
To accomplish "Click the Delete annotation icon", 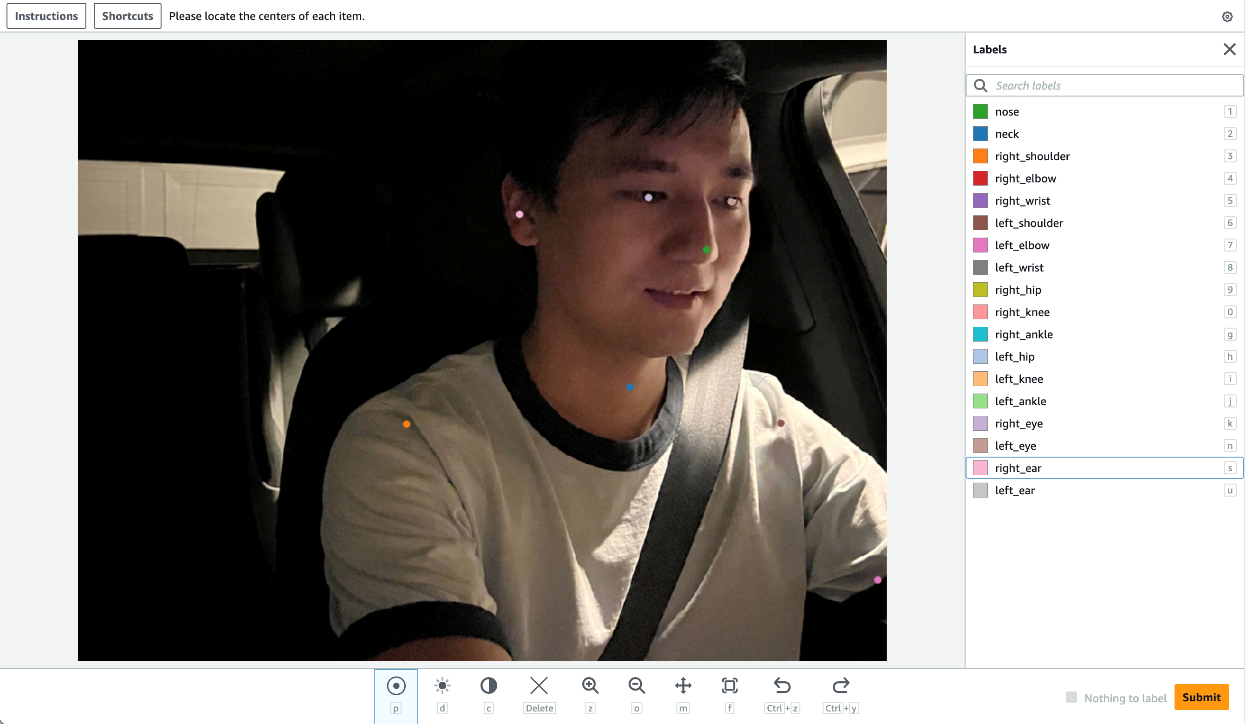I will click(539, 686).
